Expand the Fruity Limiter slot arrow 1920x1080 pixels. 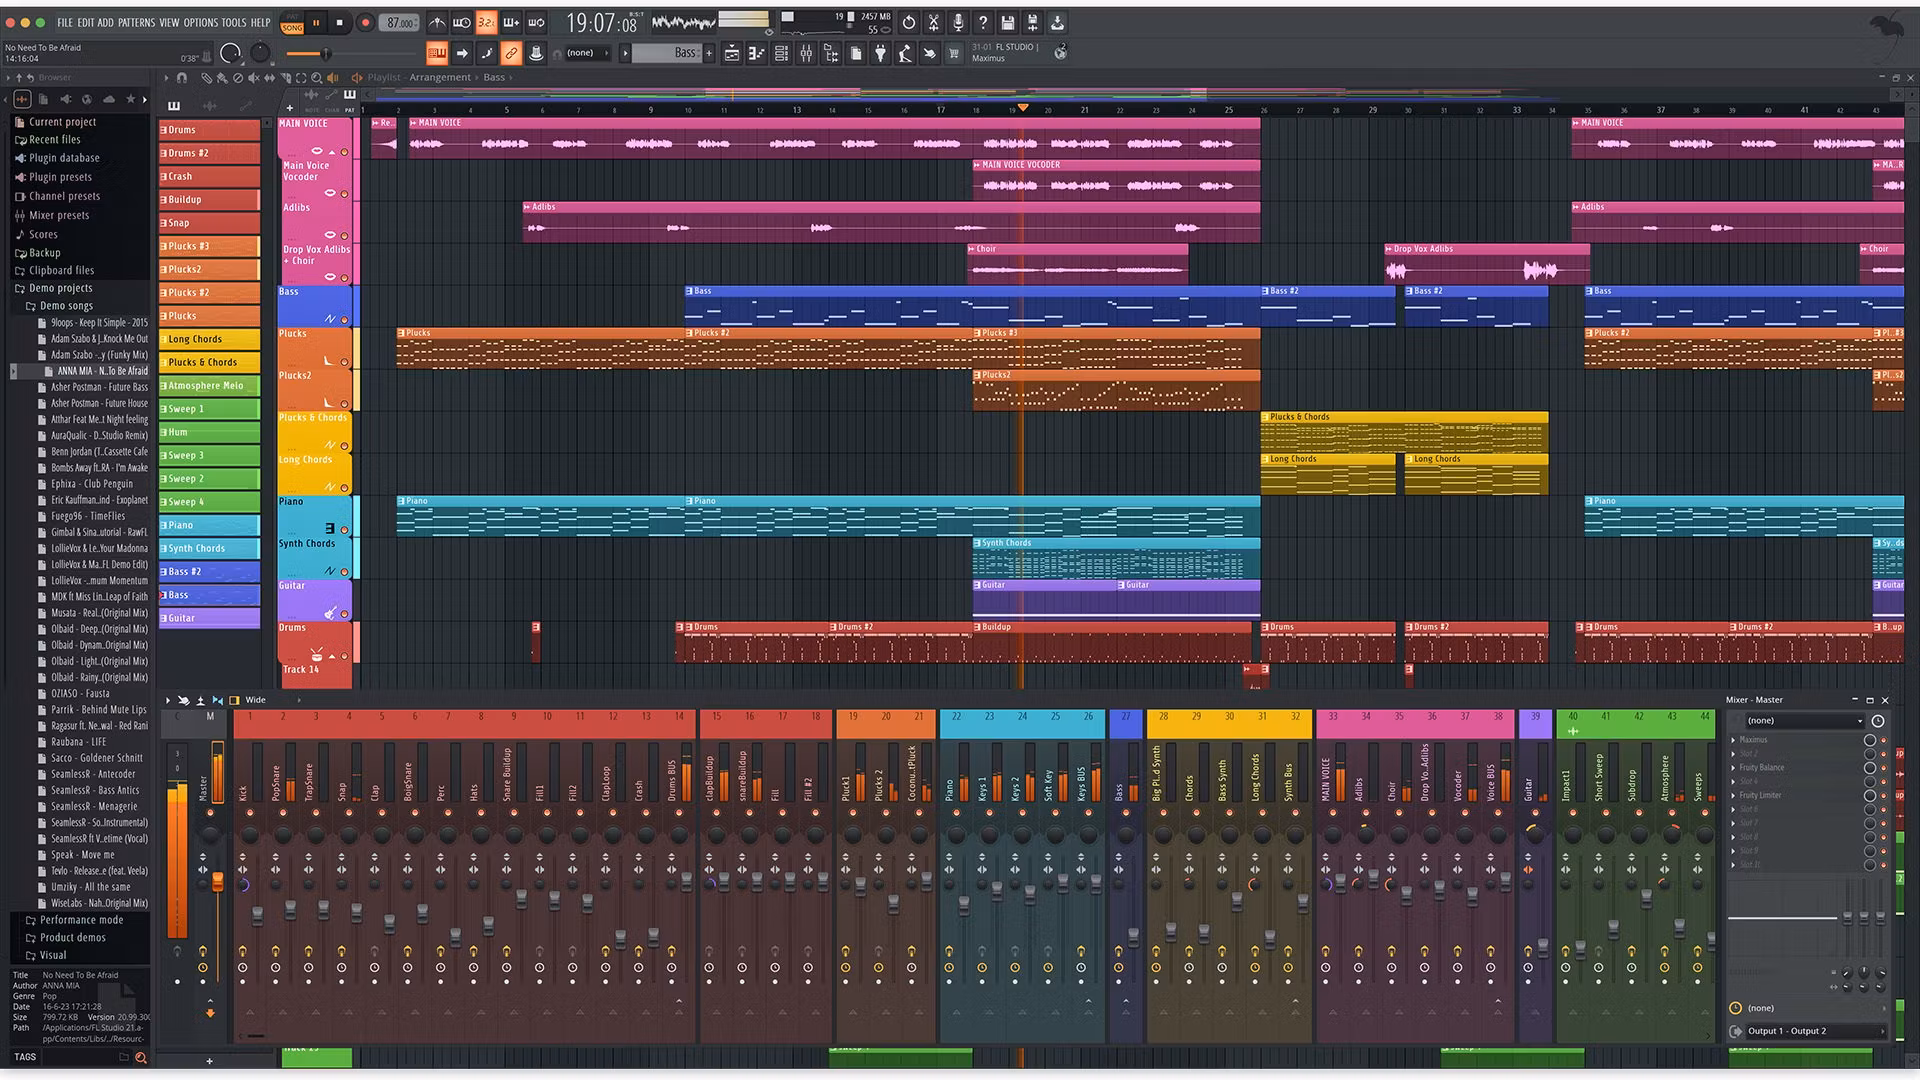(x=1734, y=796)
